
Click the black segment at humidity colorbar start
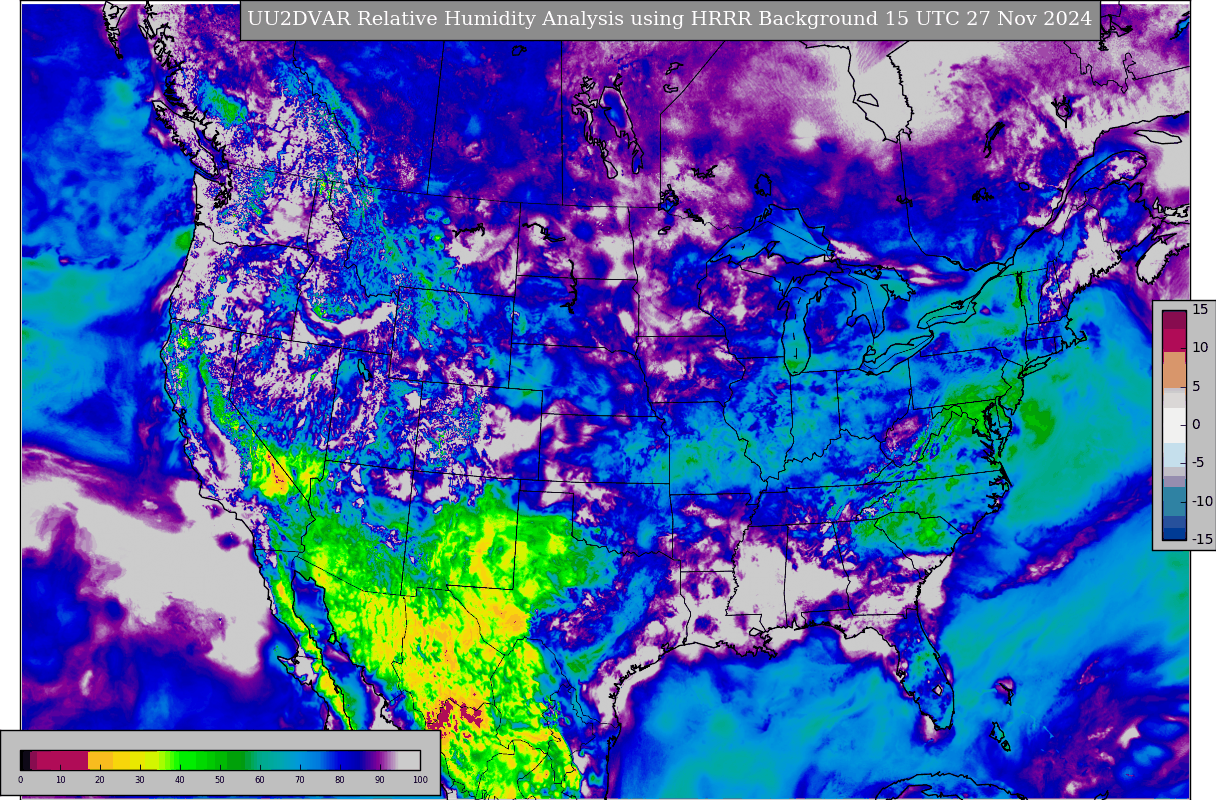coord(25,760)
